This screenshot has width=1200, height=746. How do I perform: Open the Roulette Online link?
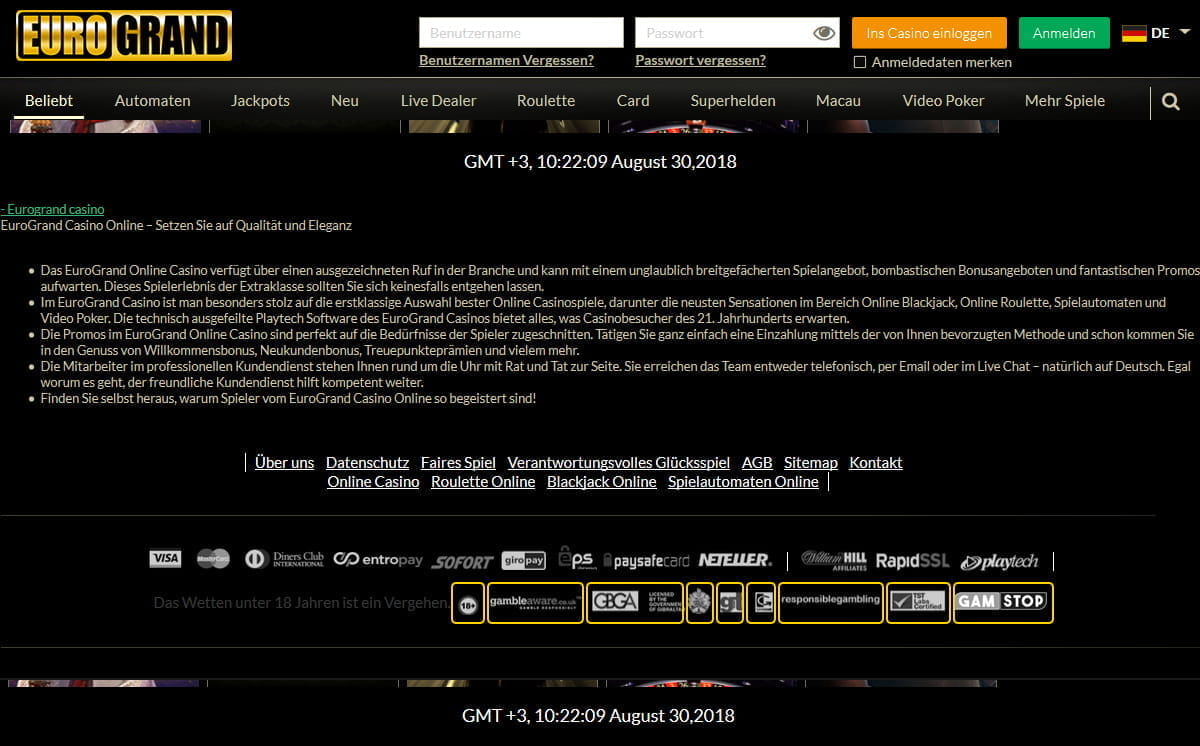pyautogui.click(x=483, y=481)
